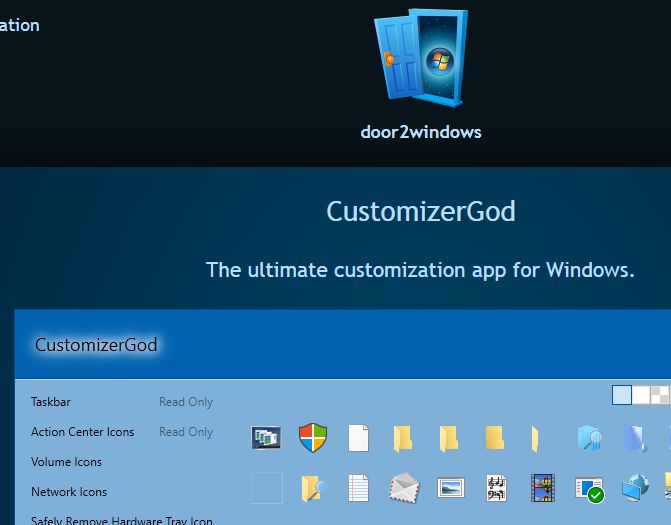The height and width of the screenshot is (525, 671).
Task: Select the stacked windows screen icon
Action: (x=266, y=438)
